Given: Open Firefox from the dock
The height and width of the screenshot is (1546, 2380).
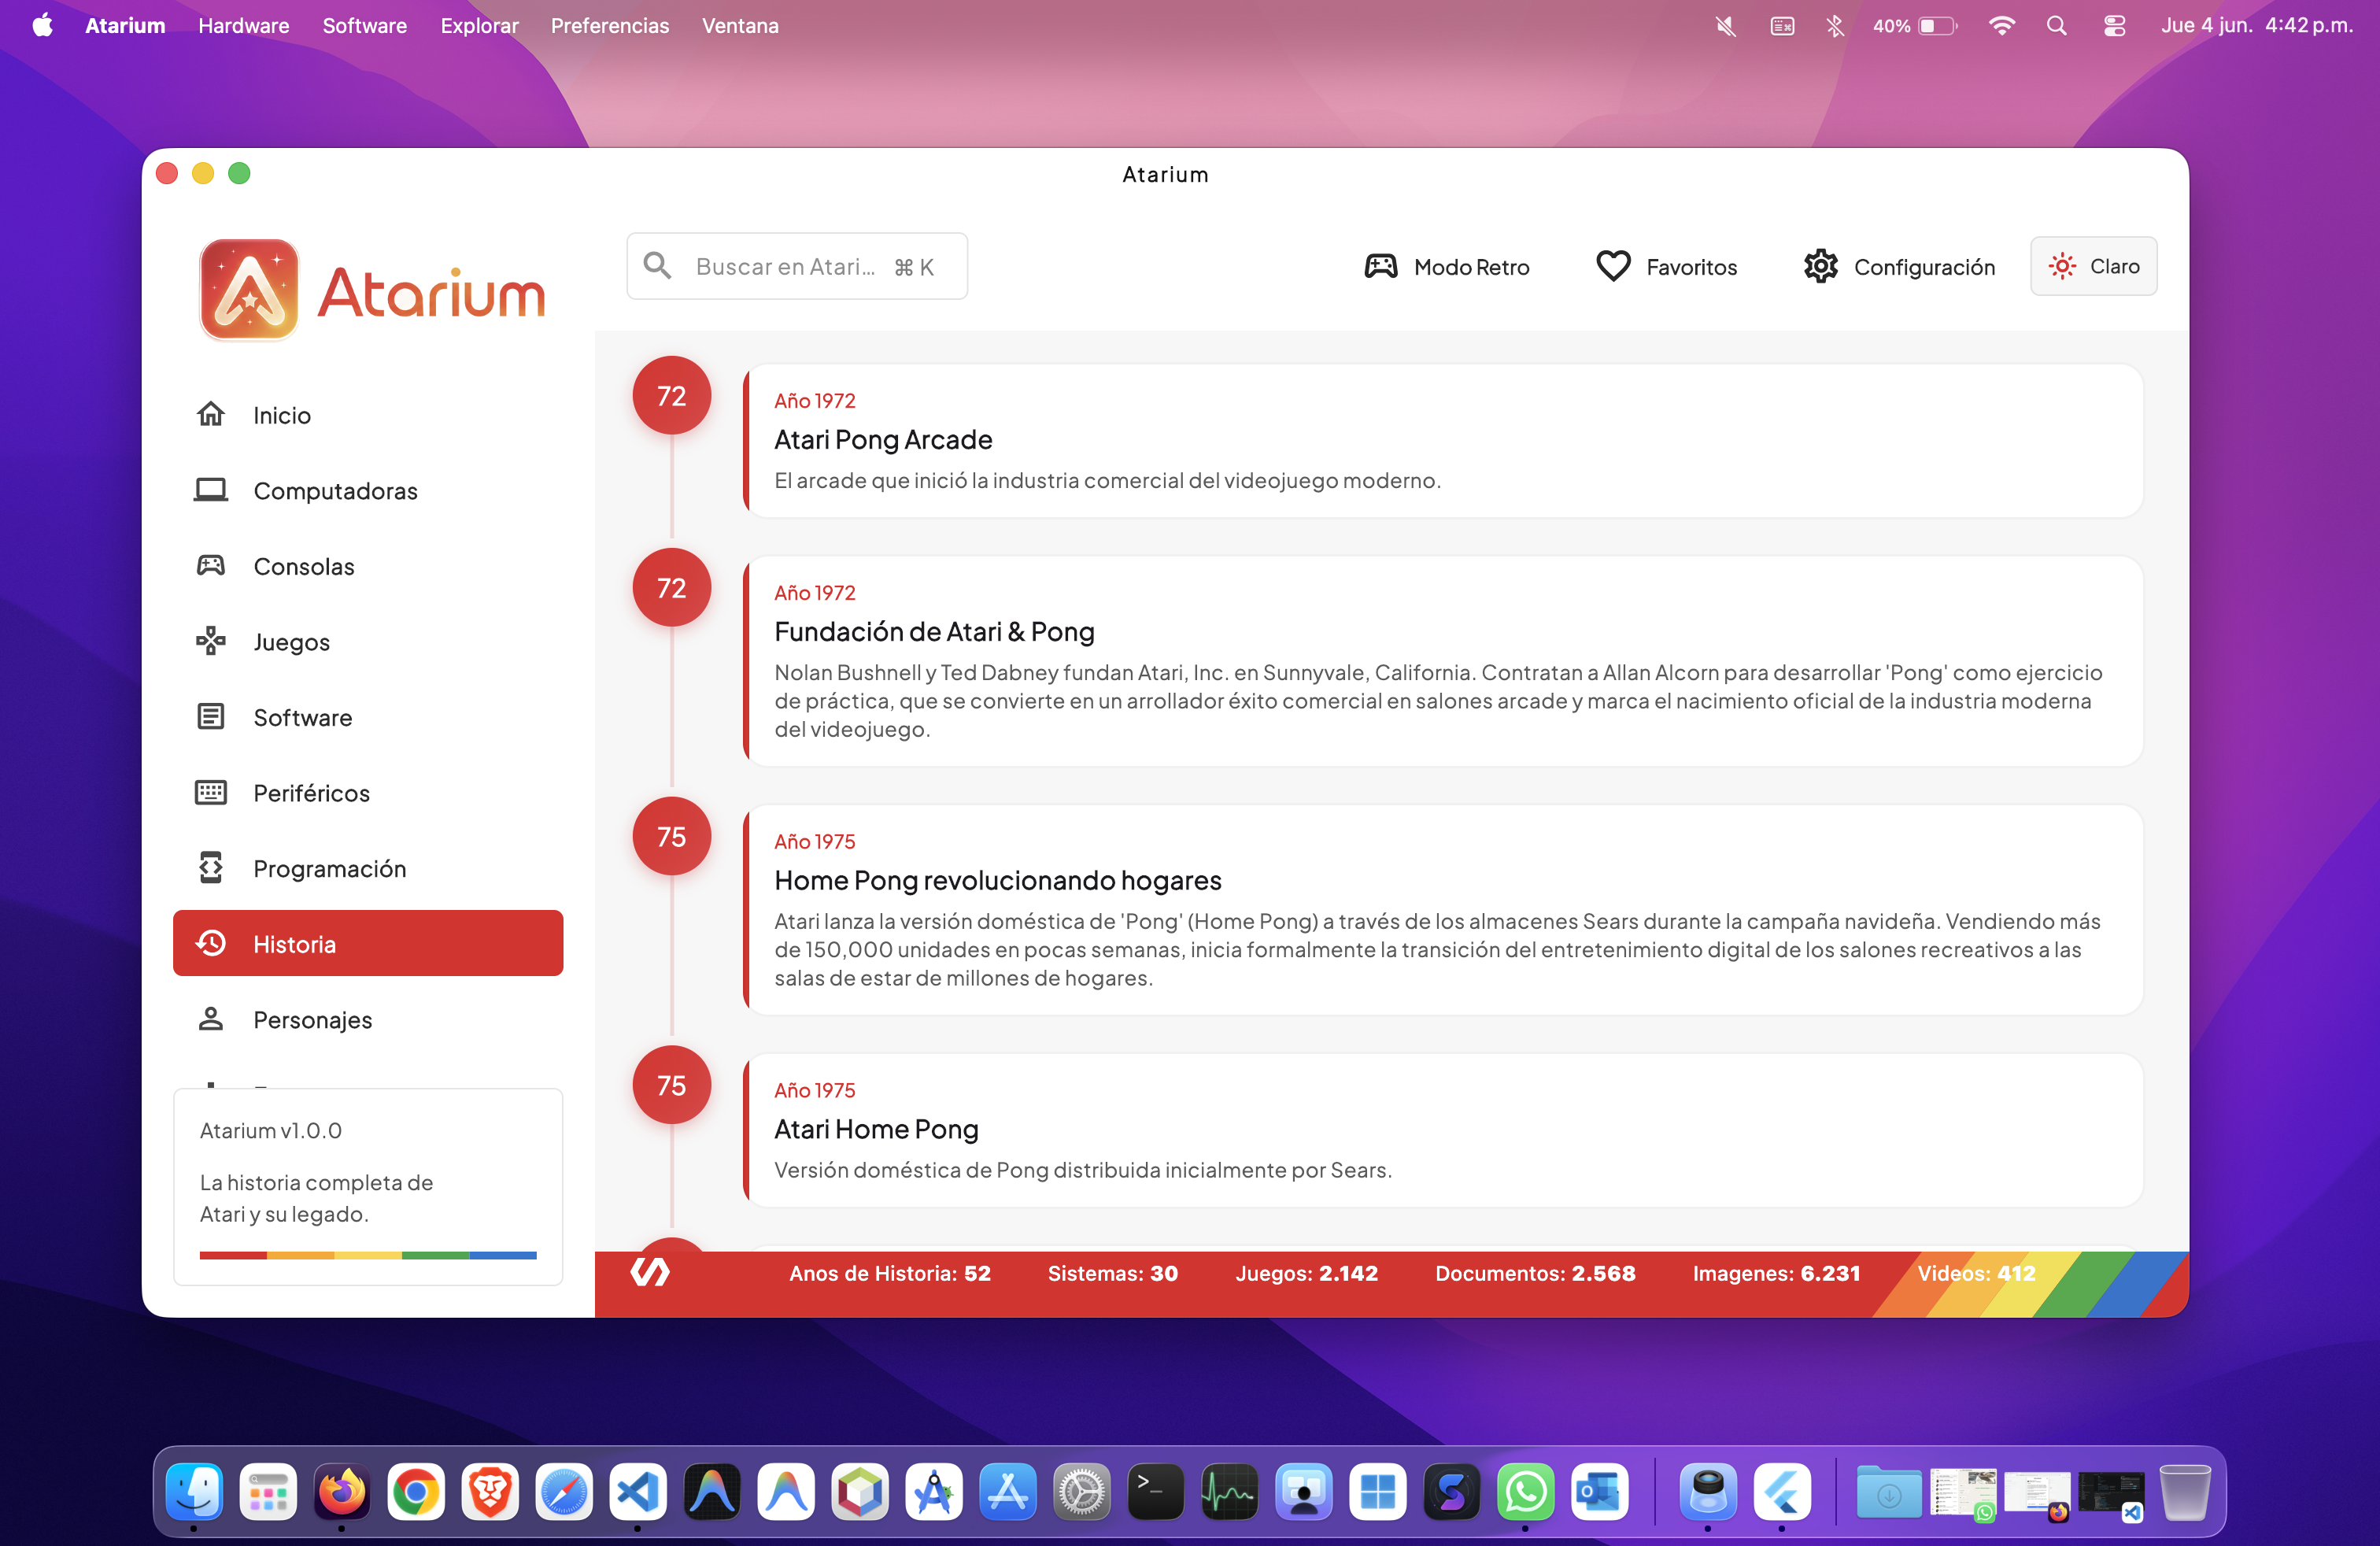Looking at the screenshot, I should 342,1492.
